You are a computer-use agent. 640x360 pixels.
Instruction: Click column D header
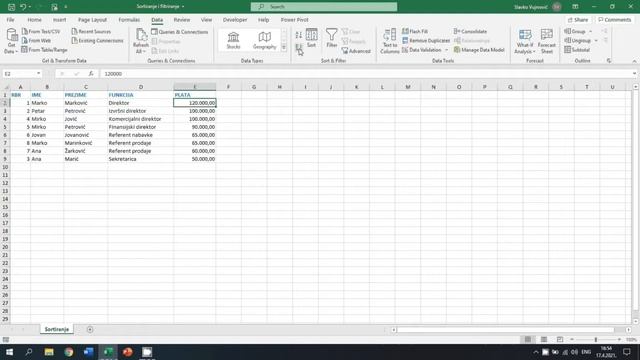141,87
